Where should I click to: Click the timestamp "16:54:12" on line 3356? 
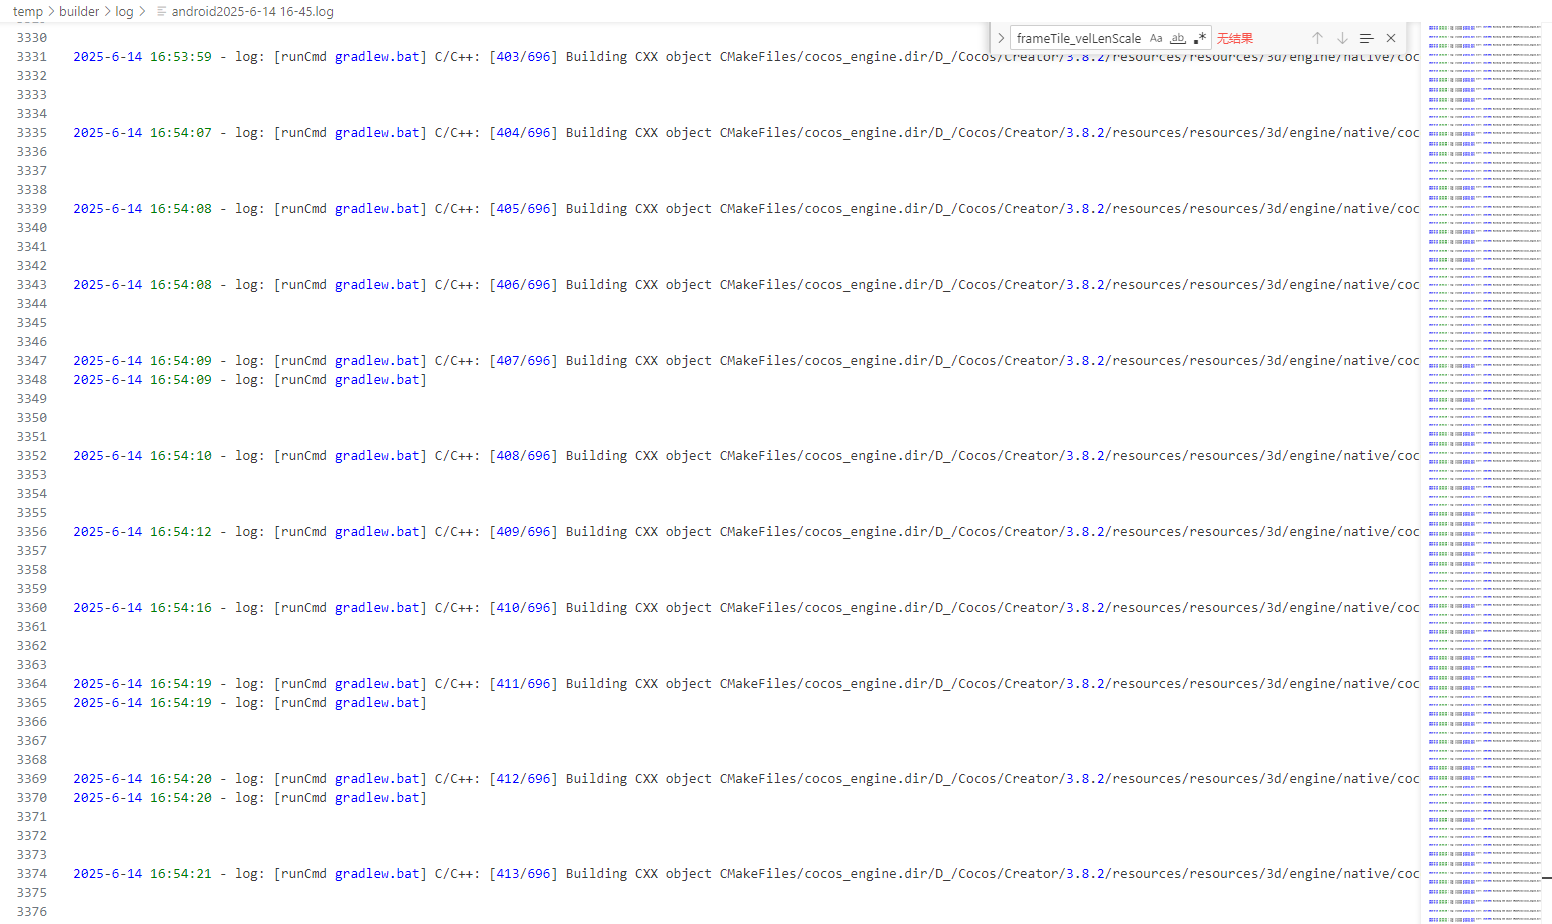181,532
